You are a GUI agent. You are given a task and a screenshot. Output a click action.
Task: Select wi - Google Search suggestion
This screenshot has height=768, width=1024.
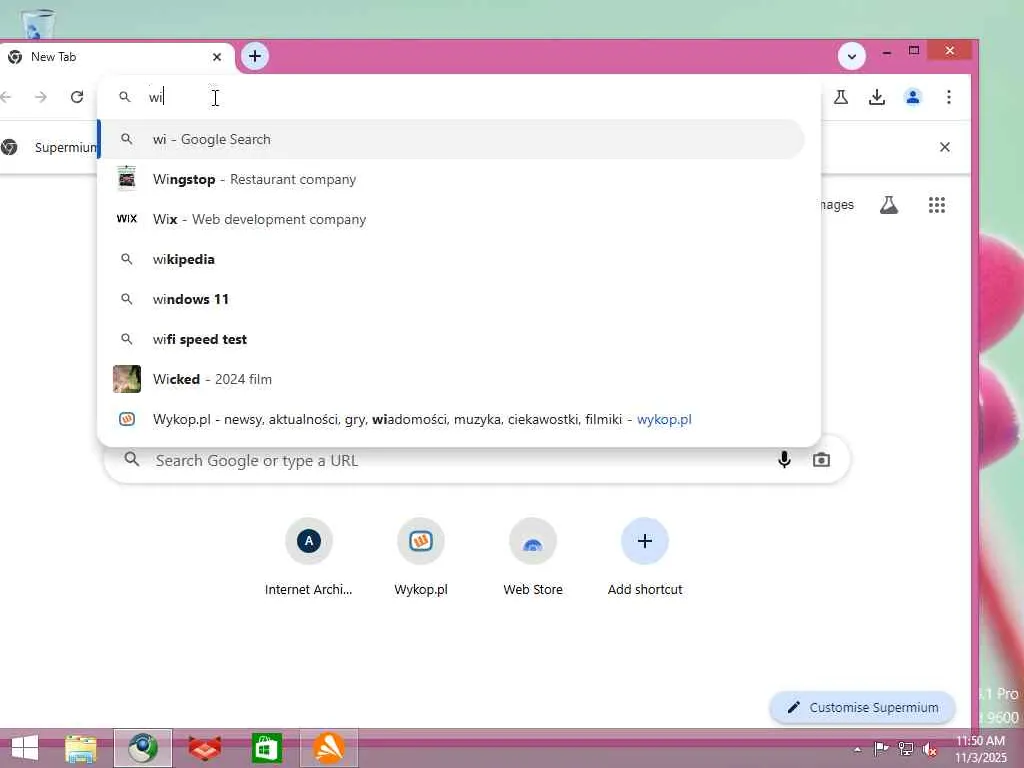point(452,139)
